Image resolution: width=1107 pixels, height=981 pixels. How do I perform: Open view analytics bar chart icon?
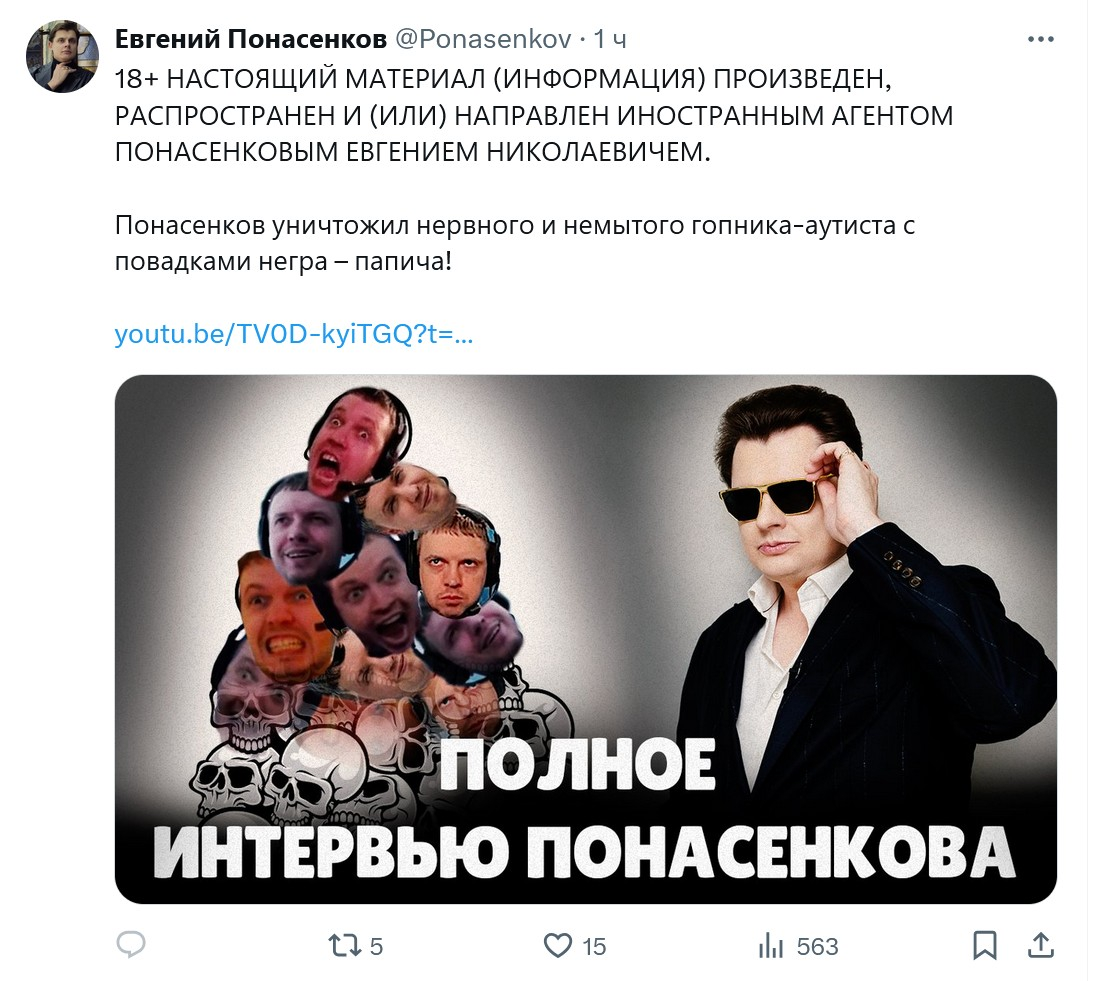tap(771, 946)
